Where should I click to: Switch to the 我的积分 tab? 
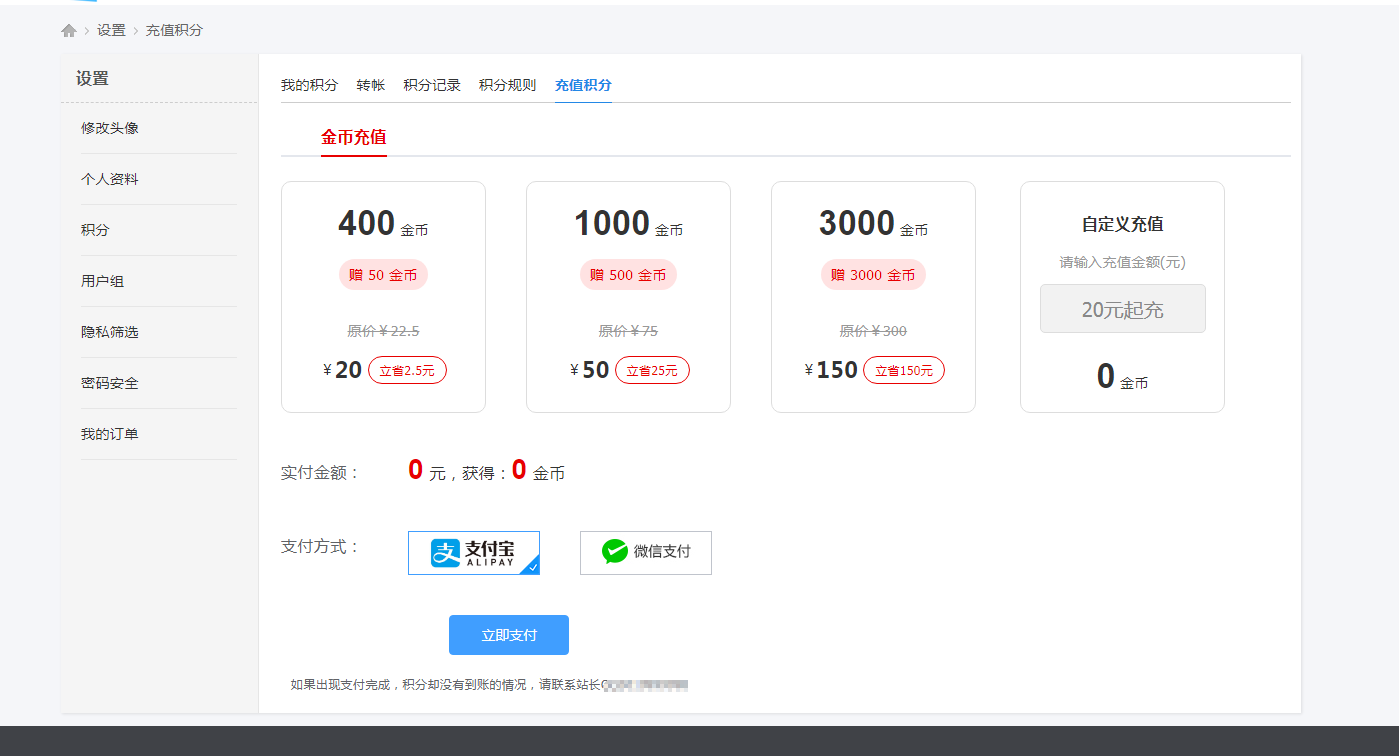point(309,85)
